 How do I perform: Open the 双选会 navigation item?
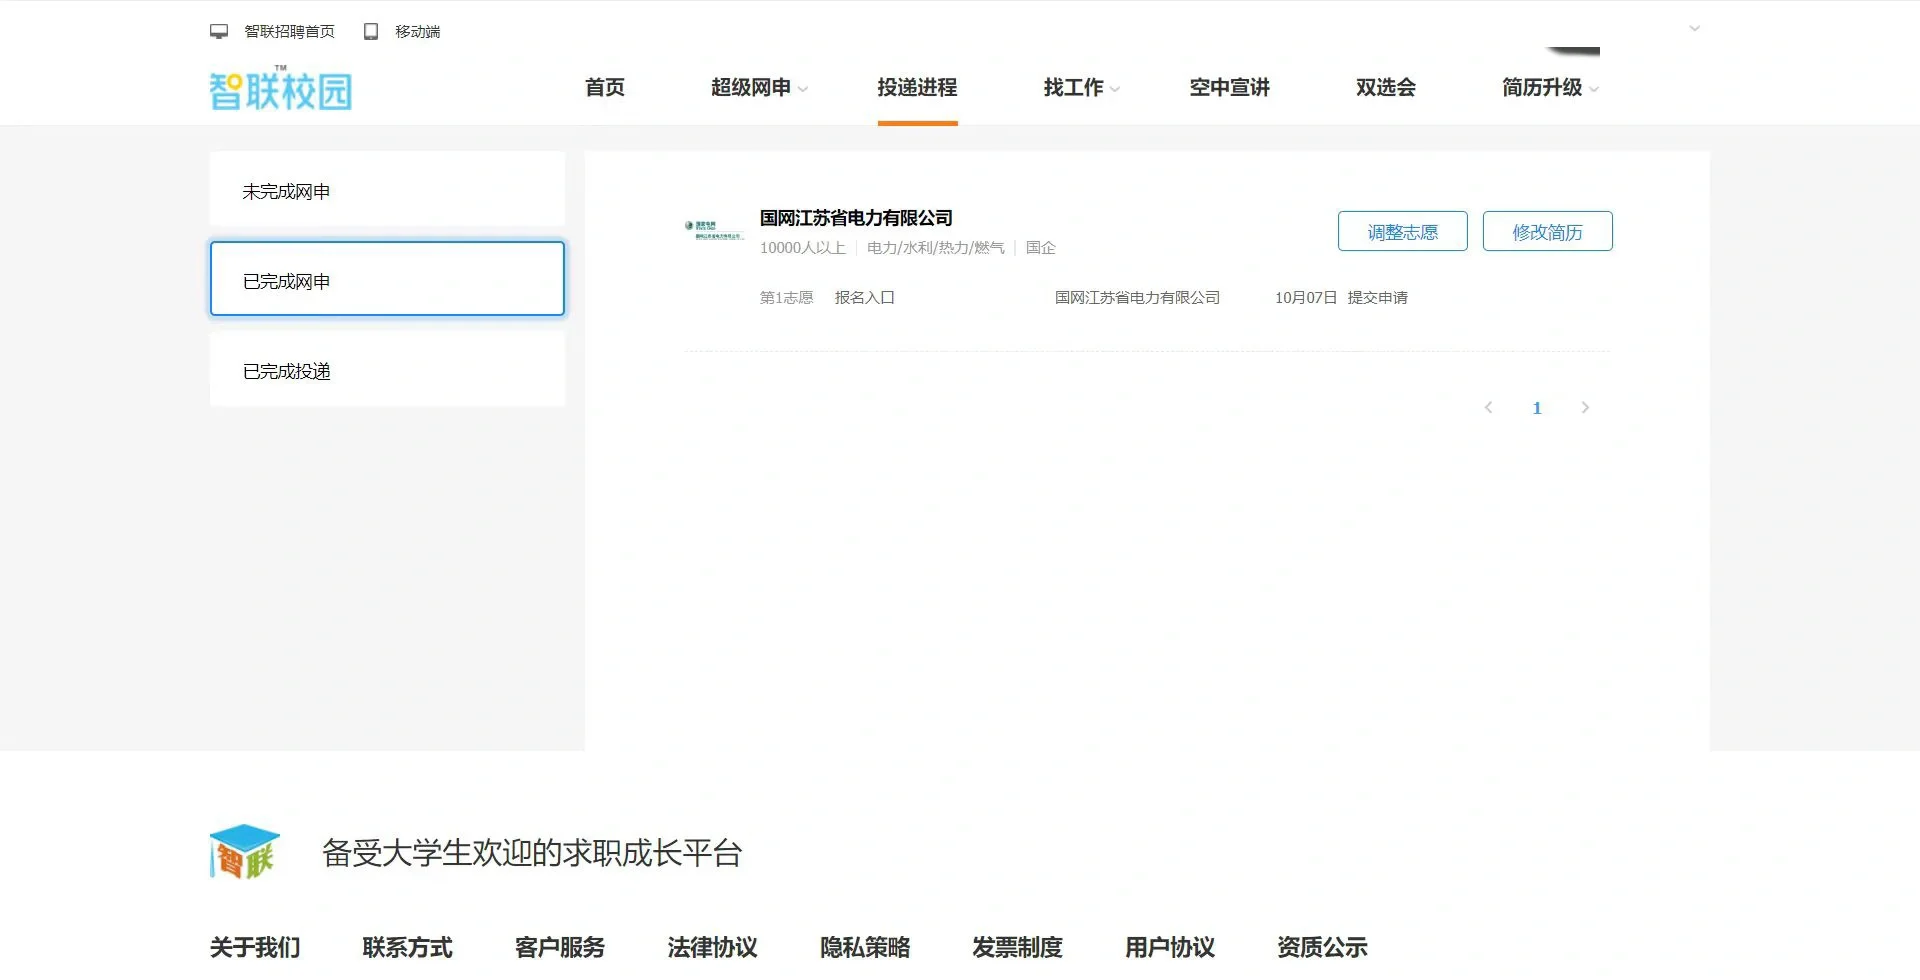[1386, 88]
